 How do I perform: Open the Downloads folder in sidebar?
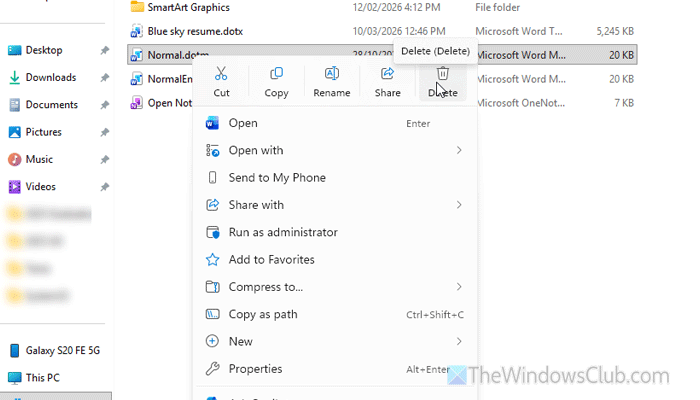(51, 78)
